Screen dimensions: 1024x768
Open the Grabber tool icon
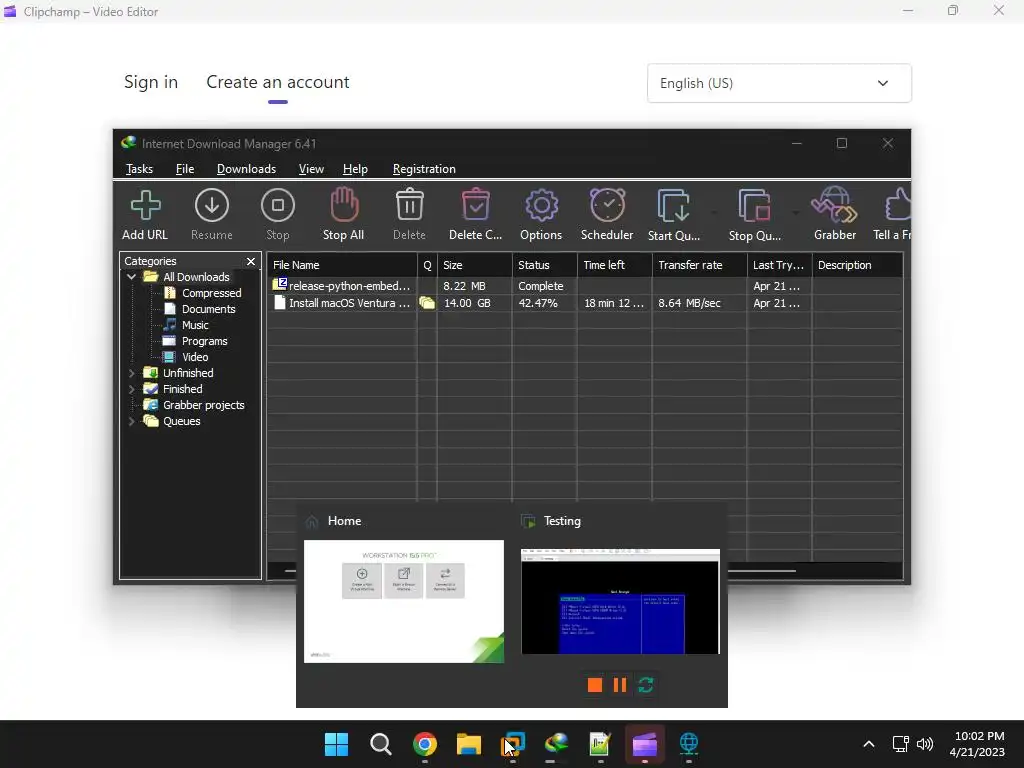[x=835, y=215]
